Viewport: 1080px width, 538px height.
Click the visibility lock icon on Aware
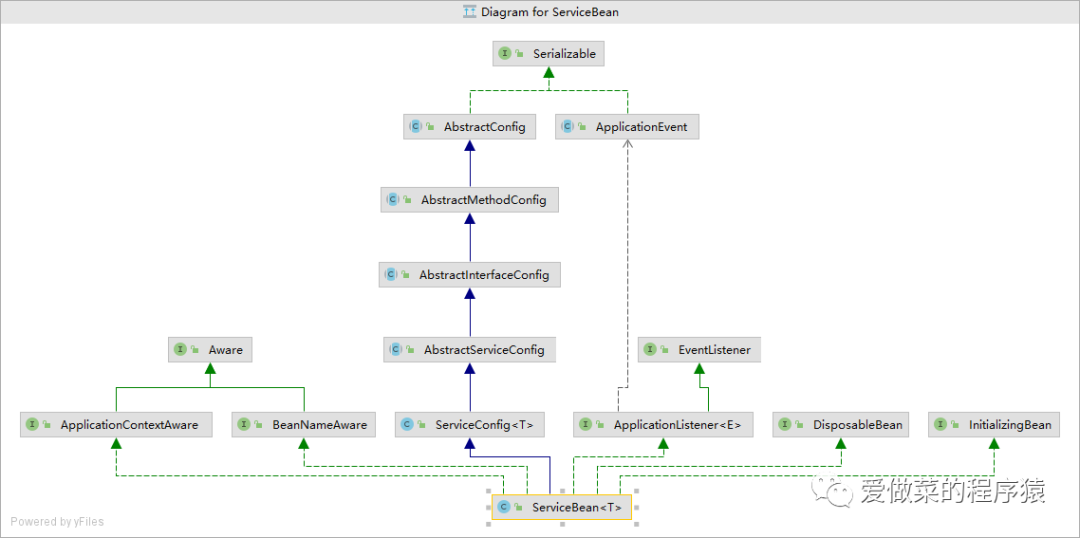click(196, 351)
